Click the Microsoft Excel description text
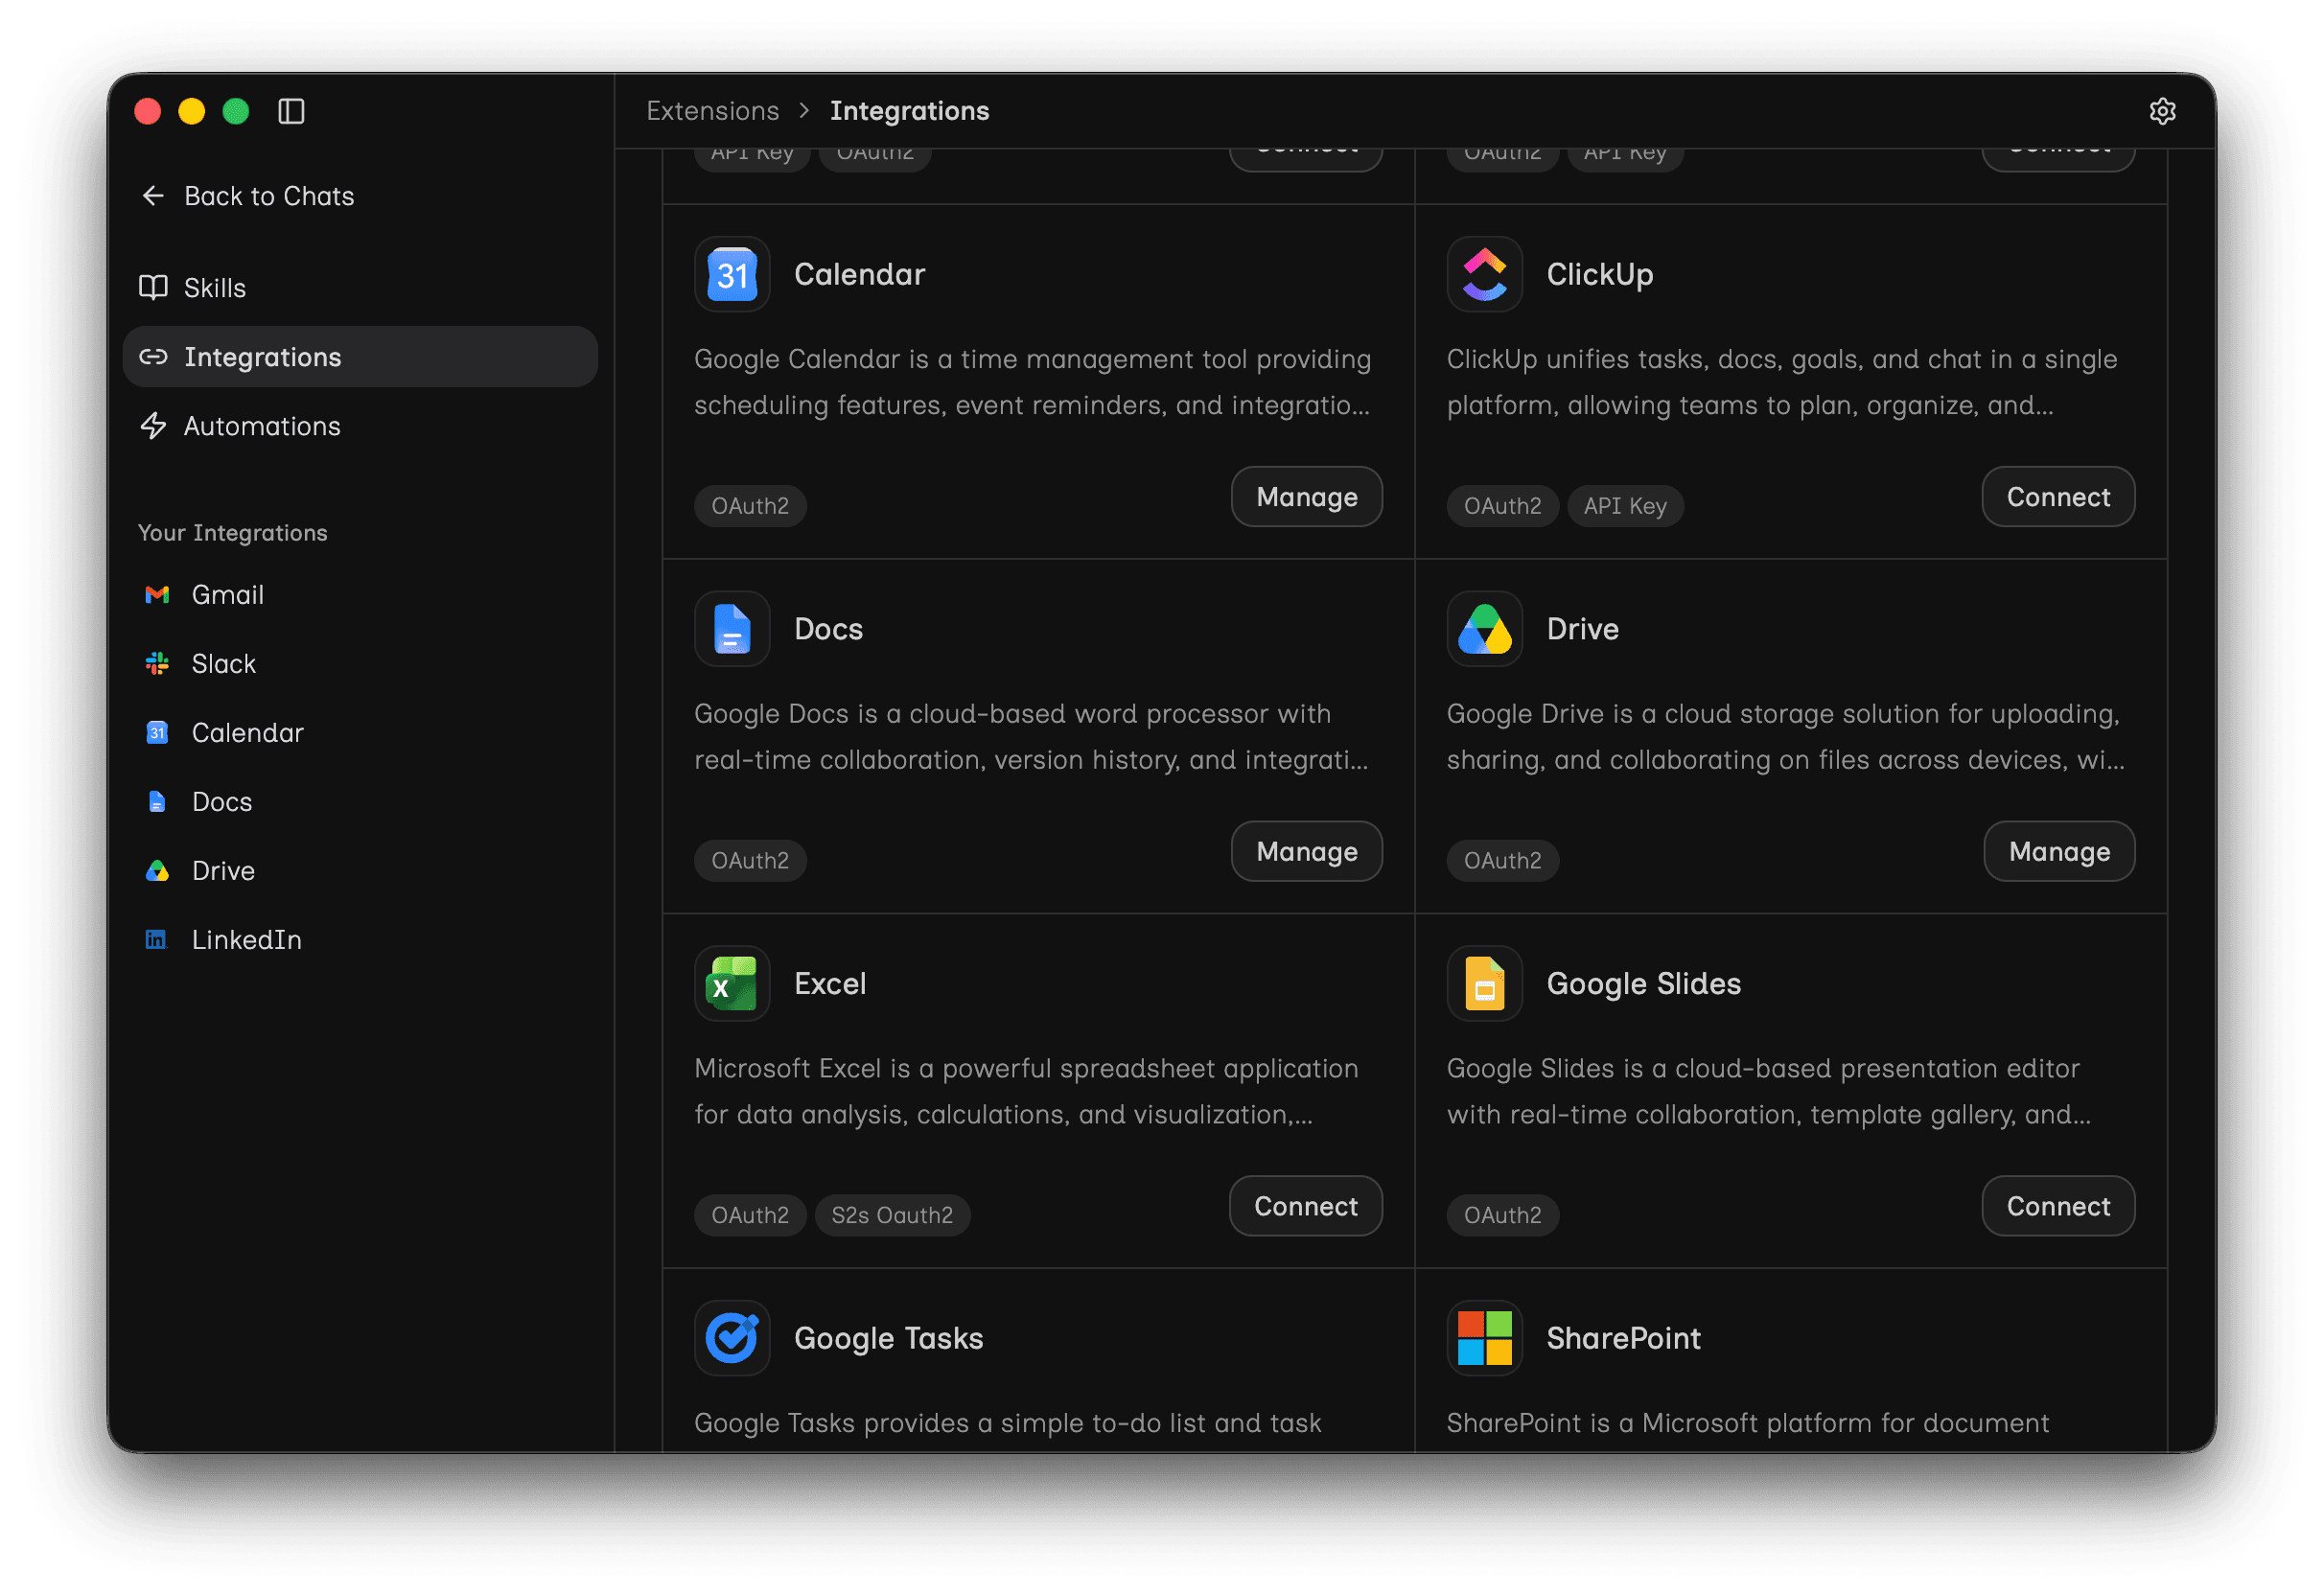Screen dimensions: 2324x1595 1027,1093
